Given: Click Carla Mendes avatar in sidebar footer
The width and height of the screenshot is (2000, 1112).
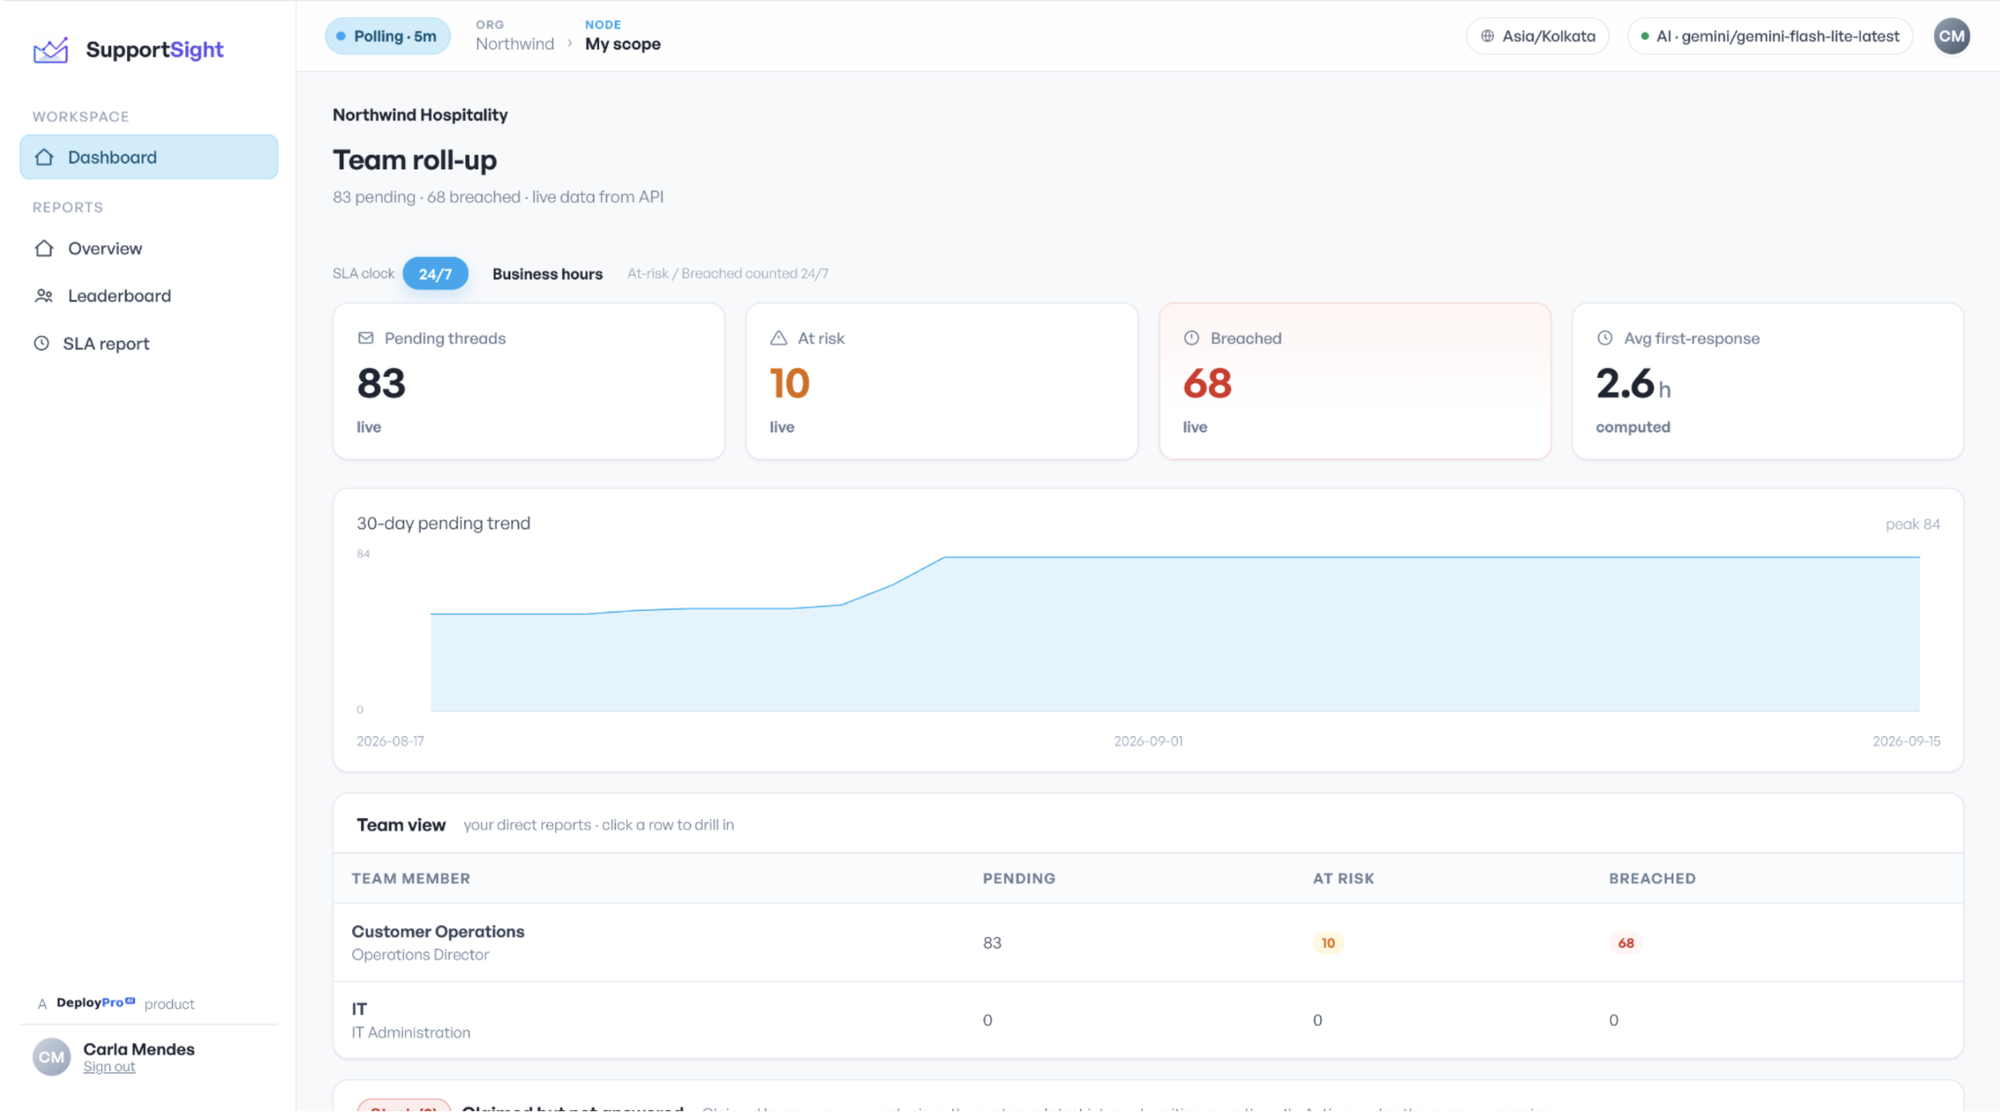Looking at the screenshot, I should tap(52, 1057).
